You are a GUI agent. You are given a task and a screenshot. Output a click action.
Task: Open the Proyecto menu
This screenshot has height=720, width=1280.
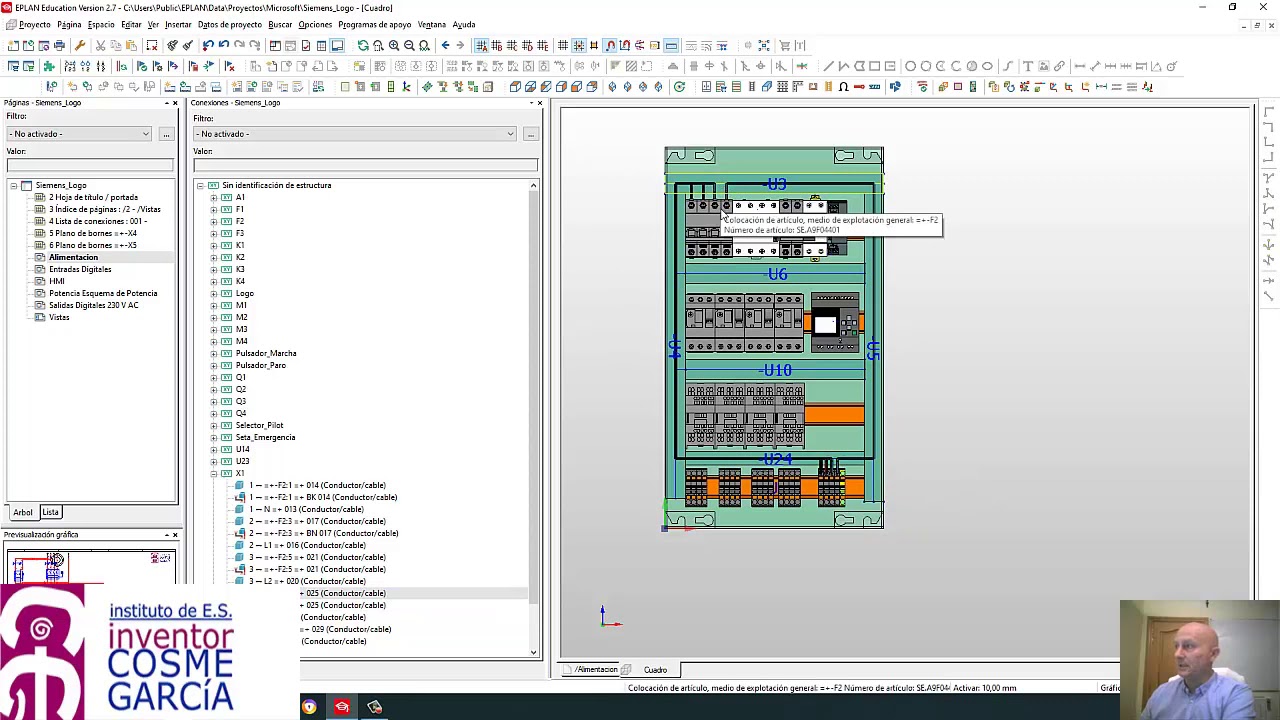34,24
